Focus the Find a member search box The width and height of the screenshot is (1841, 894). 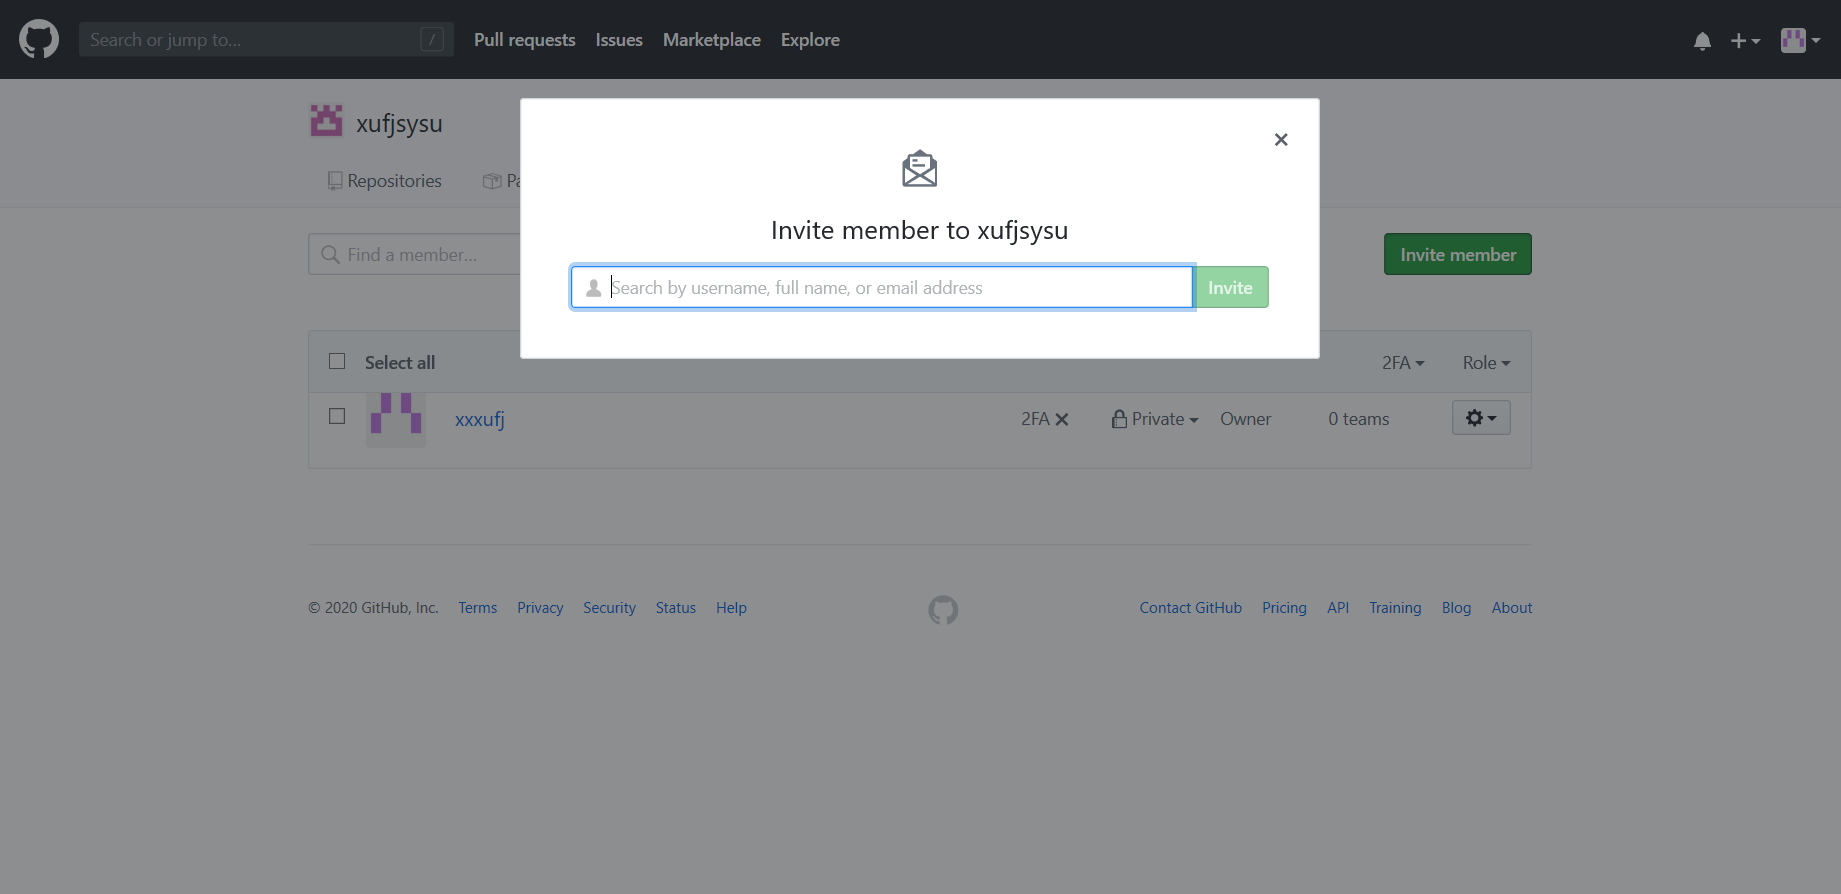click(414, 255)
